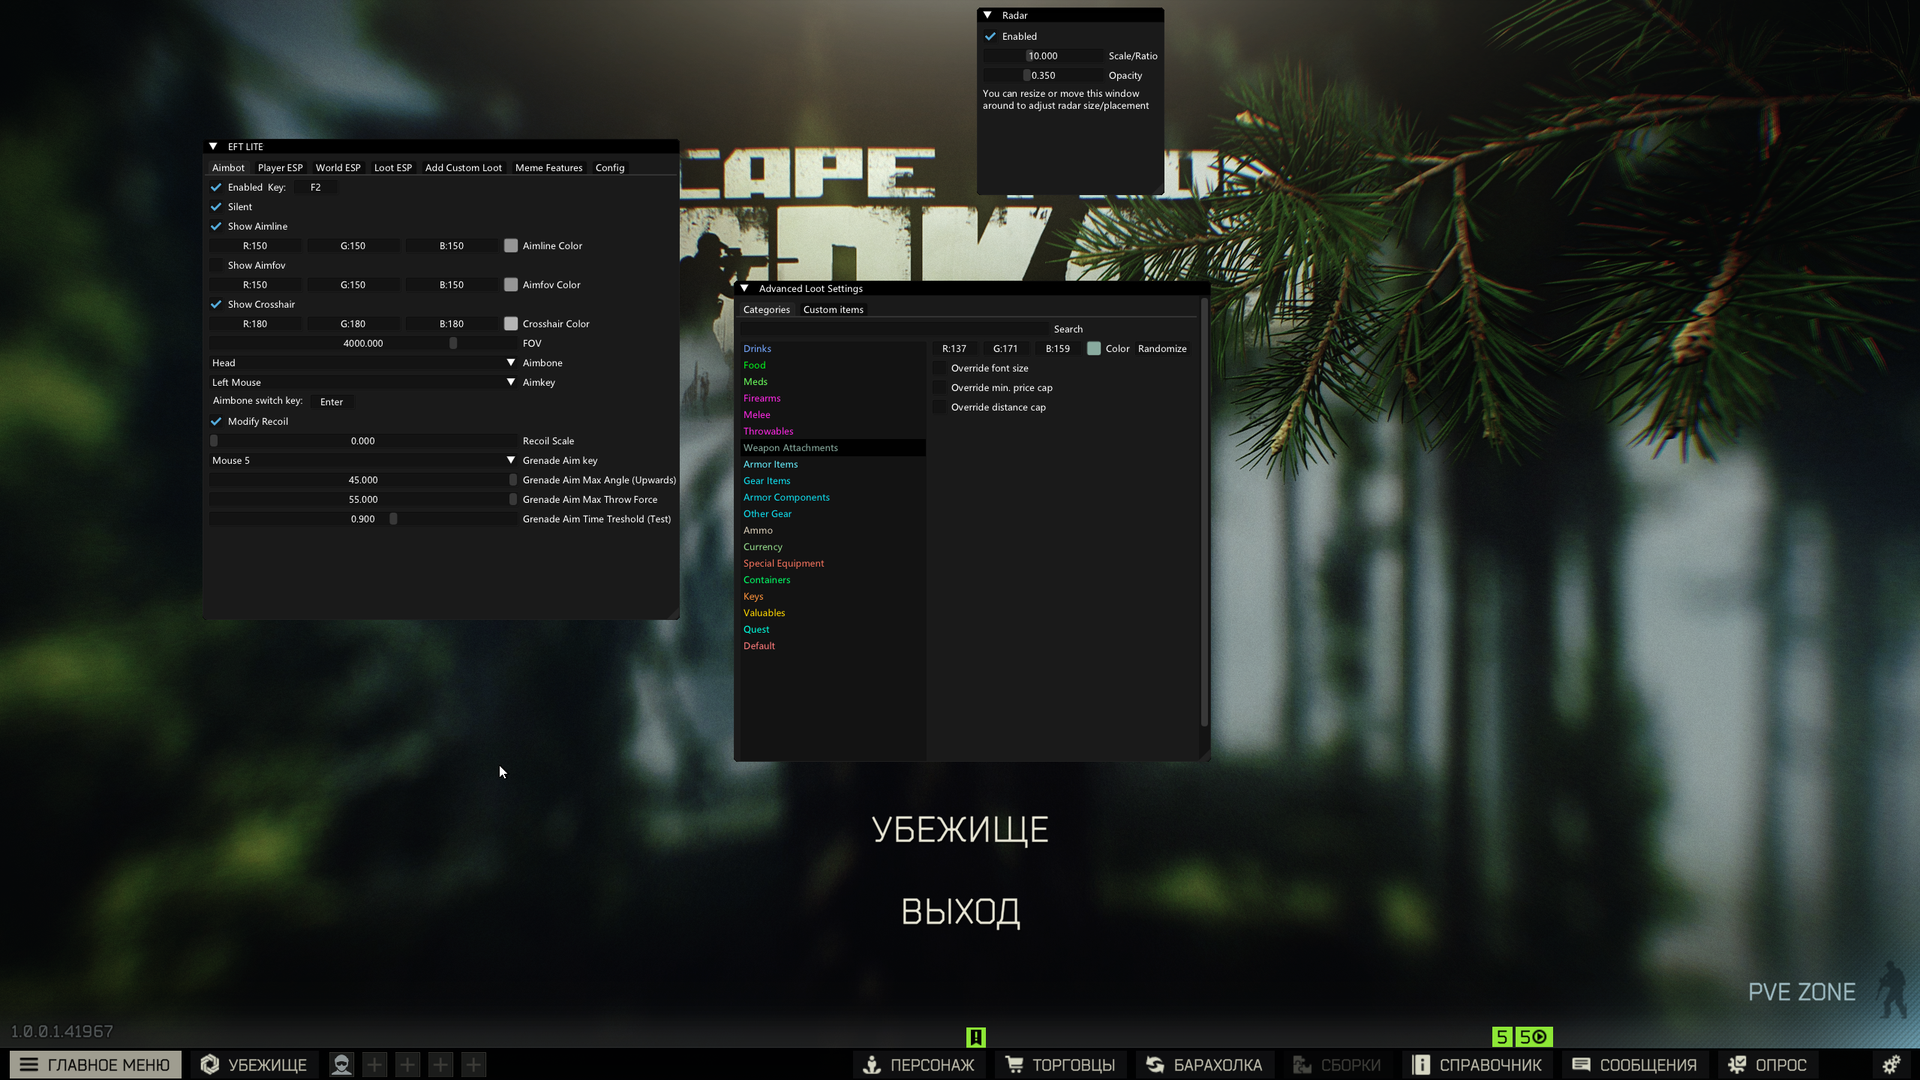Select the Categories tab
Viewport: 1920px width, 1080px height.
tap(766, 310)
